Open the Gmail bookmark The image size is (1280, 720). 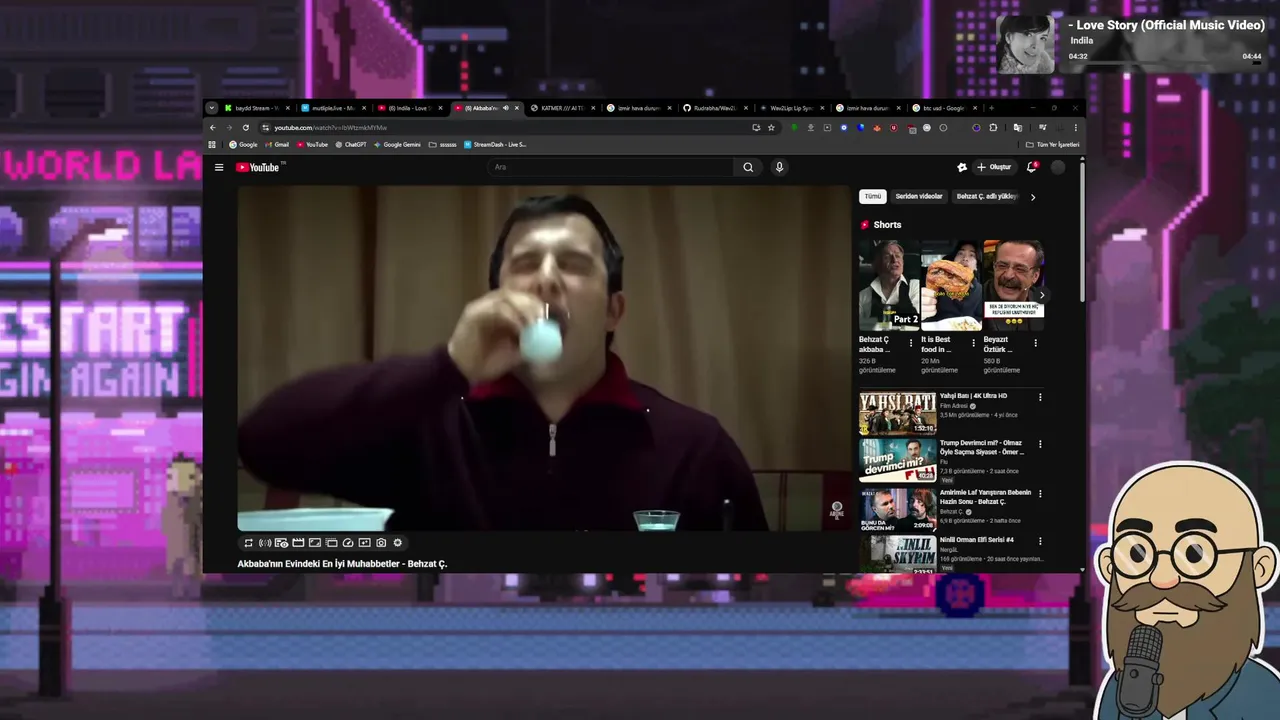[277, 144]
